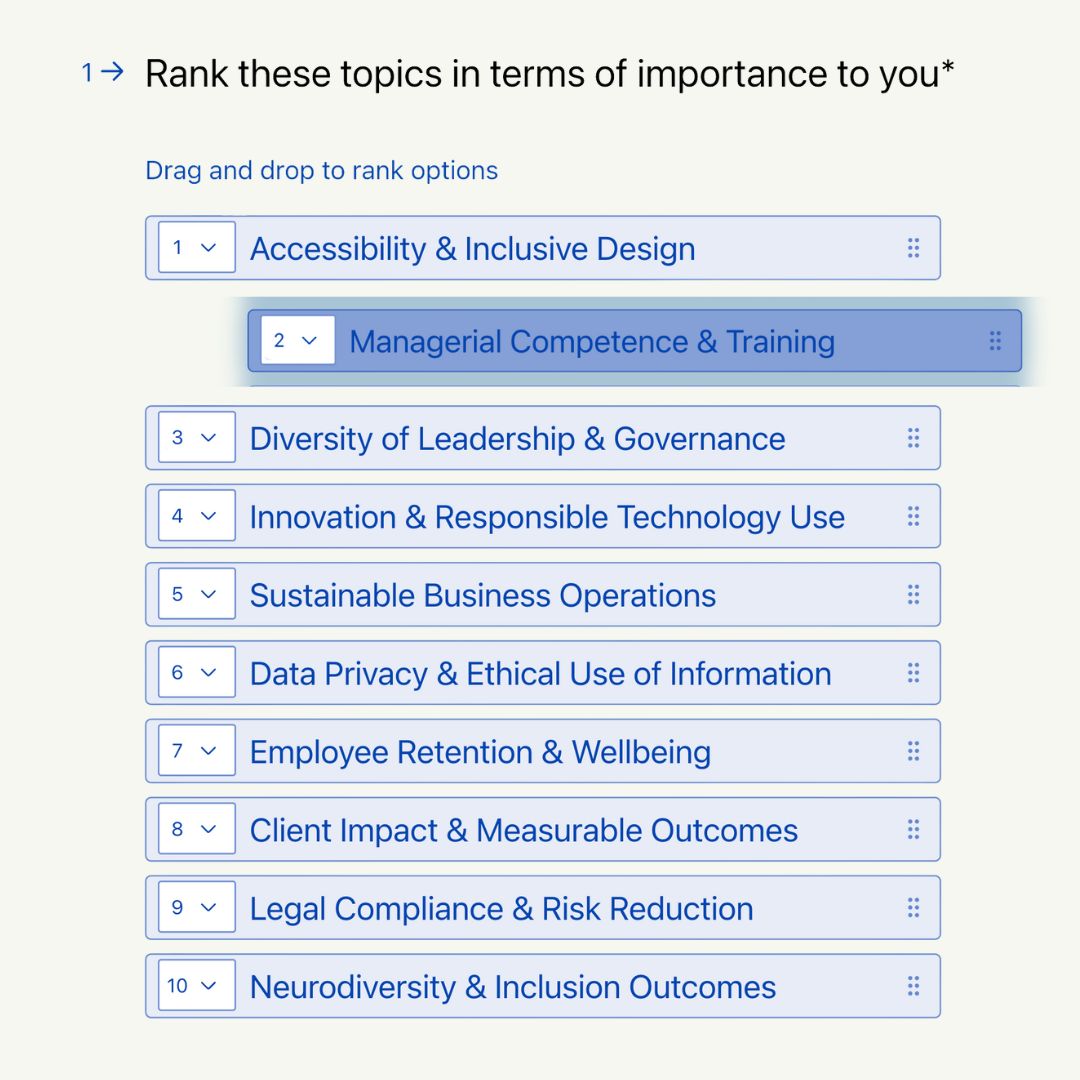The width and height of the screenshot is (1080, 1080).
Task: Click Sustainable Business Operations drag handle icon
Action: (x=913, y=595)
